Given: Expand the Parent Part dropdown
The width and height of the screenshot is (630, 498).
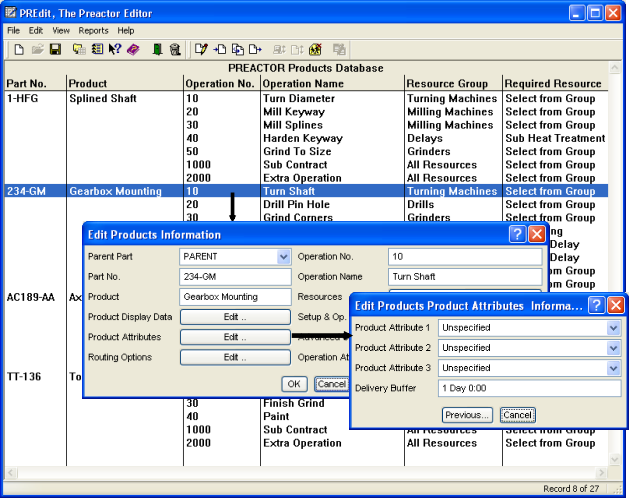Looking at the screenshot, I should [284, 257].
